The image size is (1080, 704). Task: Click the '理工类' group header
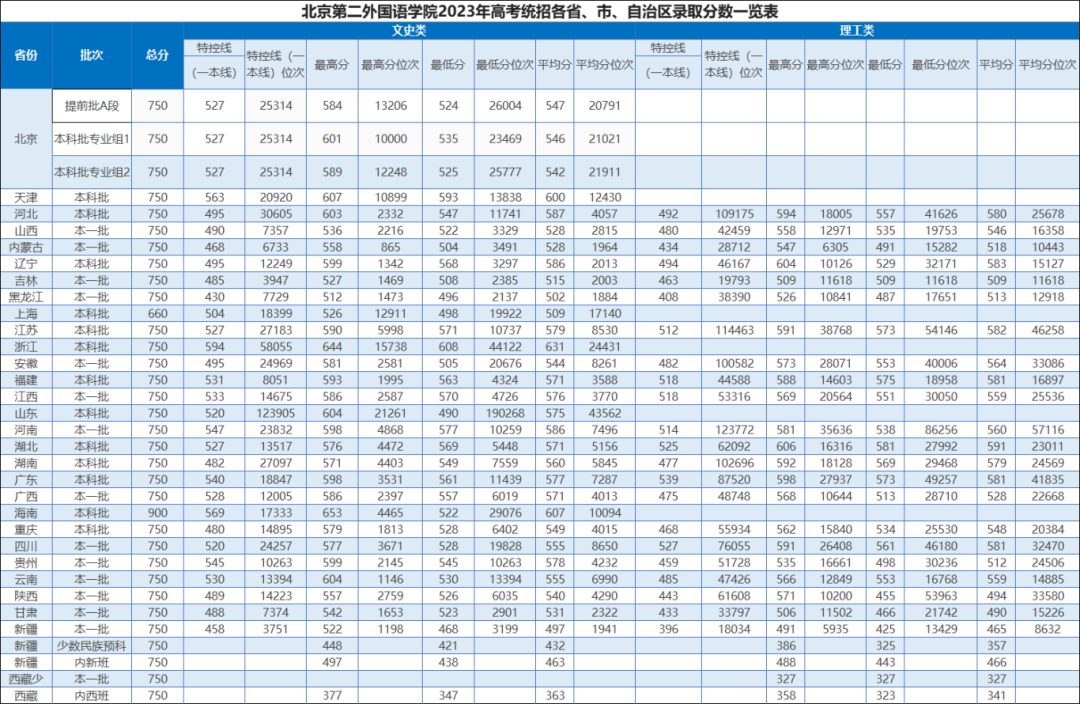857,30
